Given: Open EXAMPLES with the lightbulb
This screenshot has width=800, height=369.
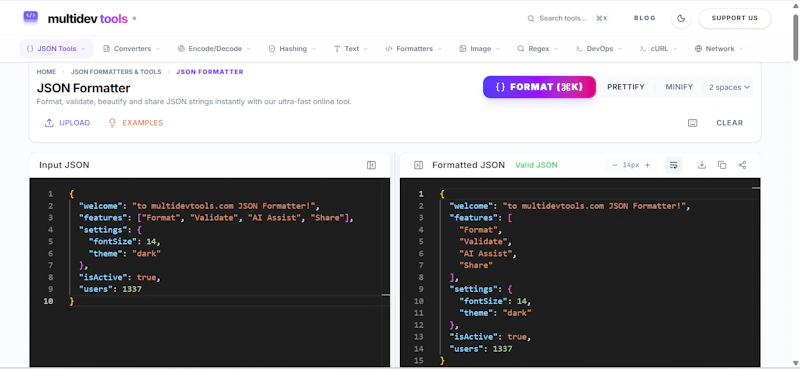Looking at the screenshot, I should [136, 123].
